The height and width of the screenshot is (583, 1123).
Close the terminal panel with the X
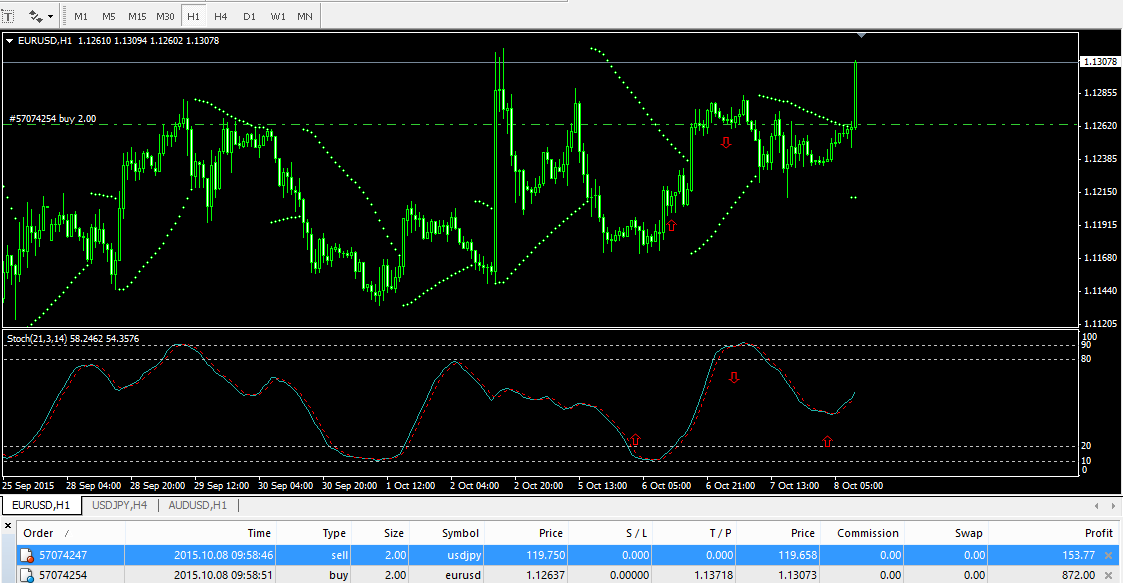[8, 524]
